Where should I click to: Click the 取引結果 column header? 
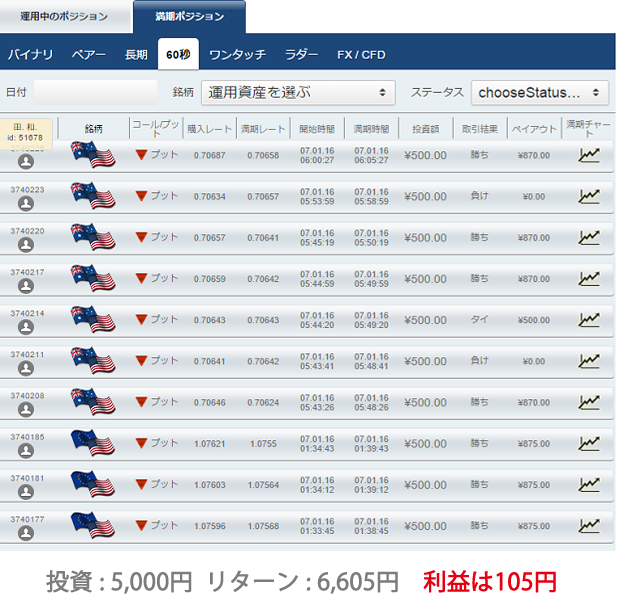click(x=480, y=129)
